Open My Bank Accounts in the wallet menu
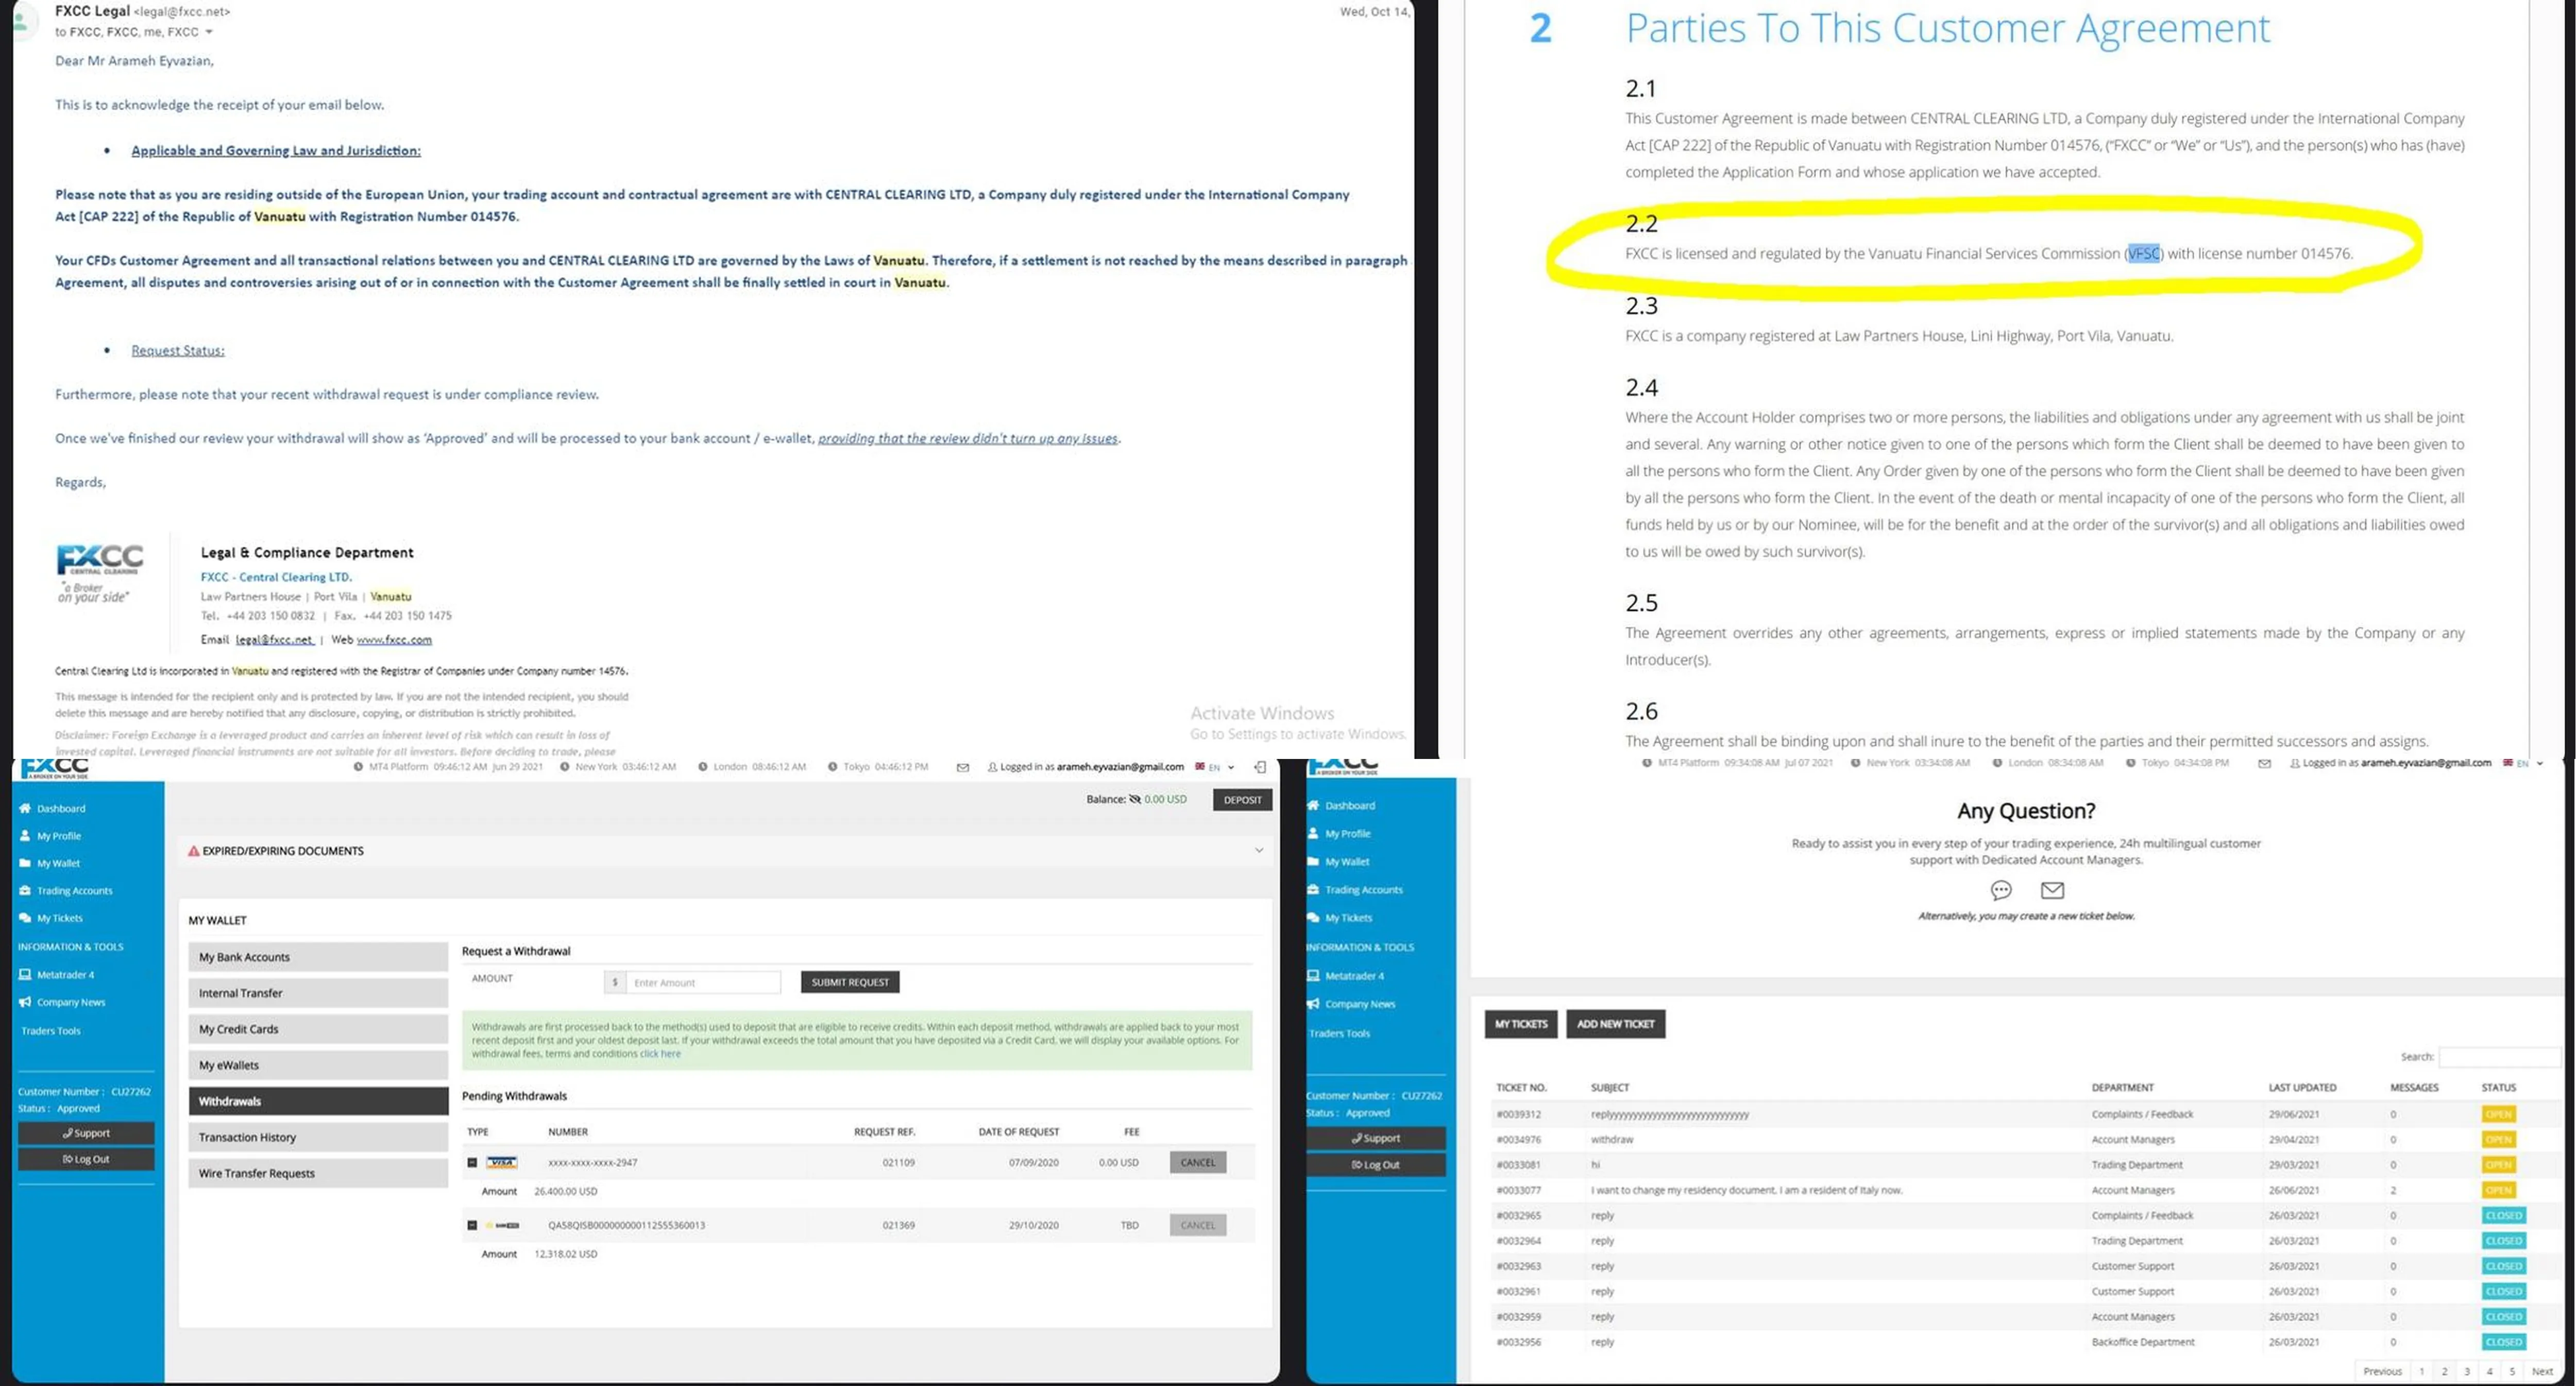This screenshot has height=1386, width=2576. (318, 957)
